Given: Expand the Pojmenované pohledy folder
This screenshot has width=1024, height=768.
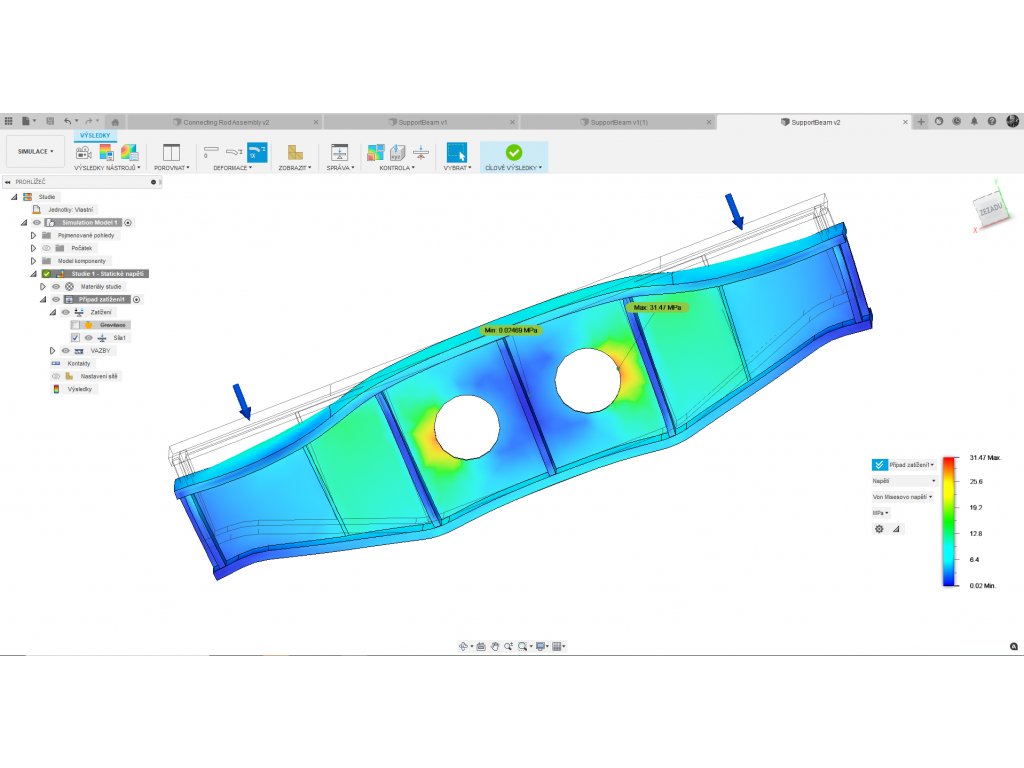Looking at the screenshot, I should (33, 235).
